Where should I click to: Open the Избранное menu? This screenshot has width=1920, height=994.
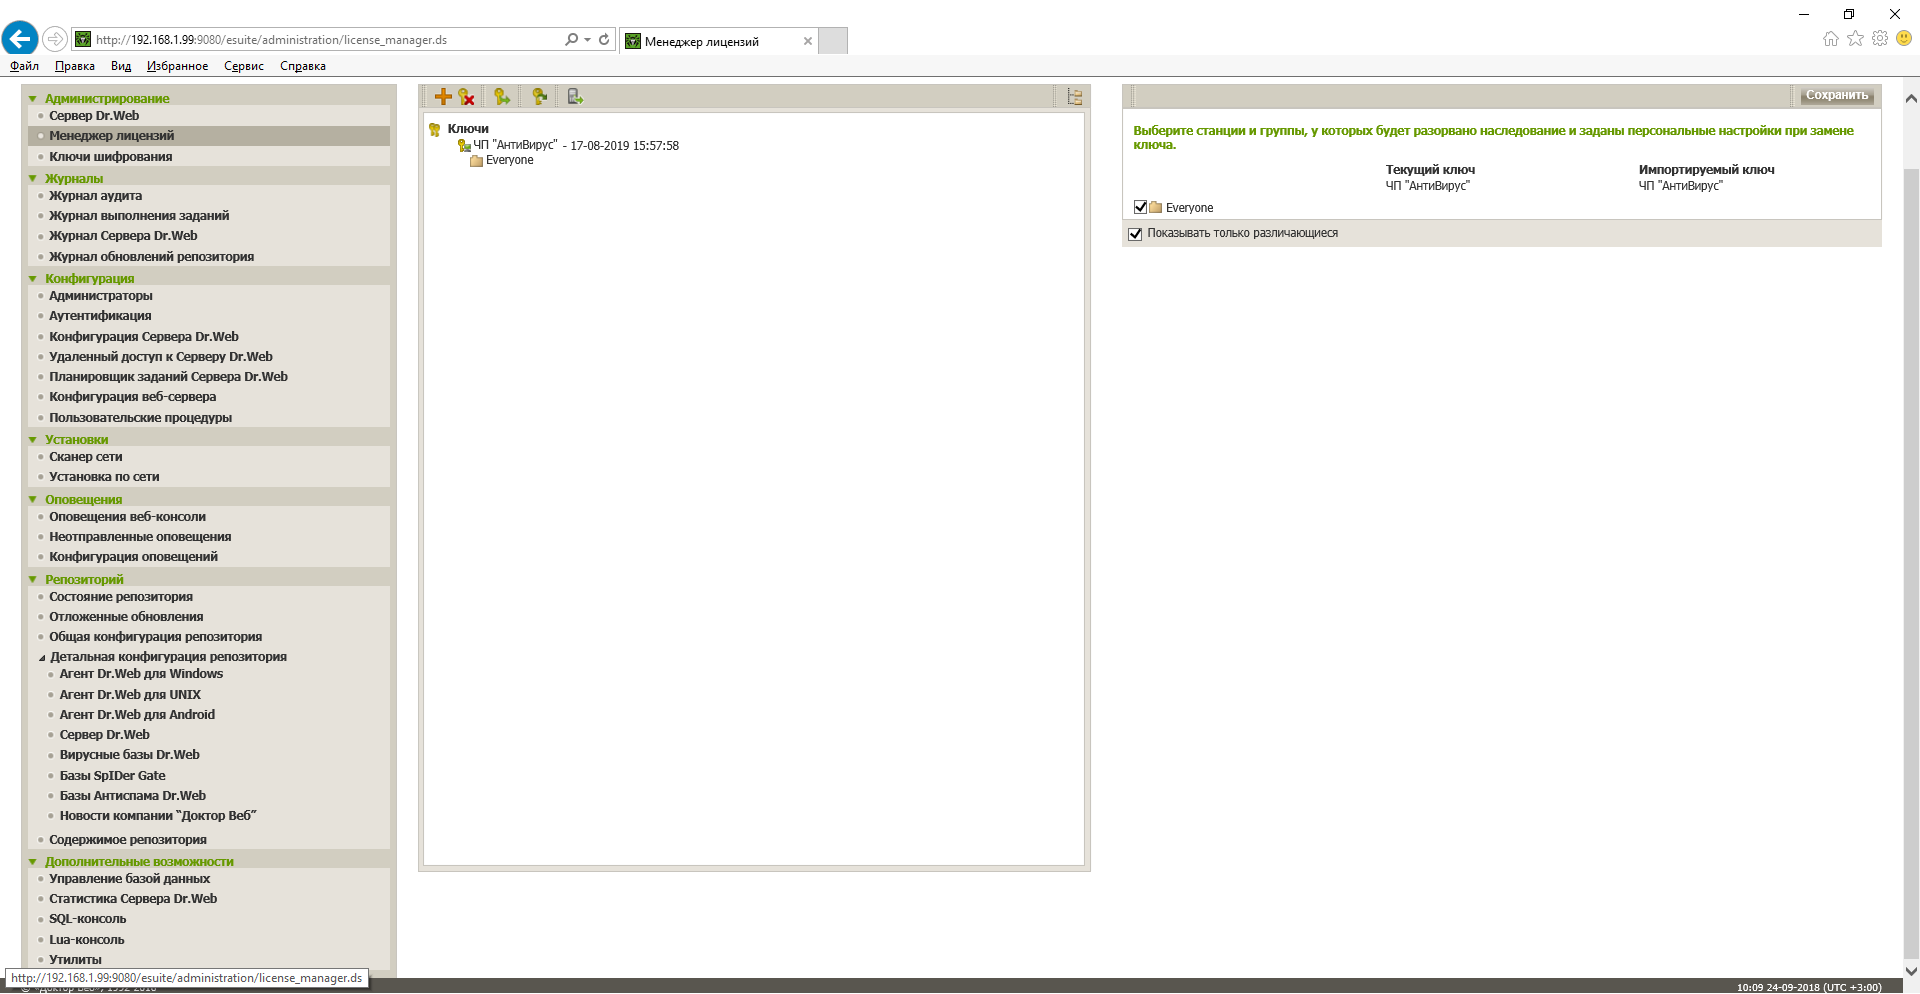(x=177, y=66)
